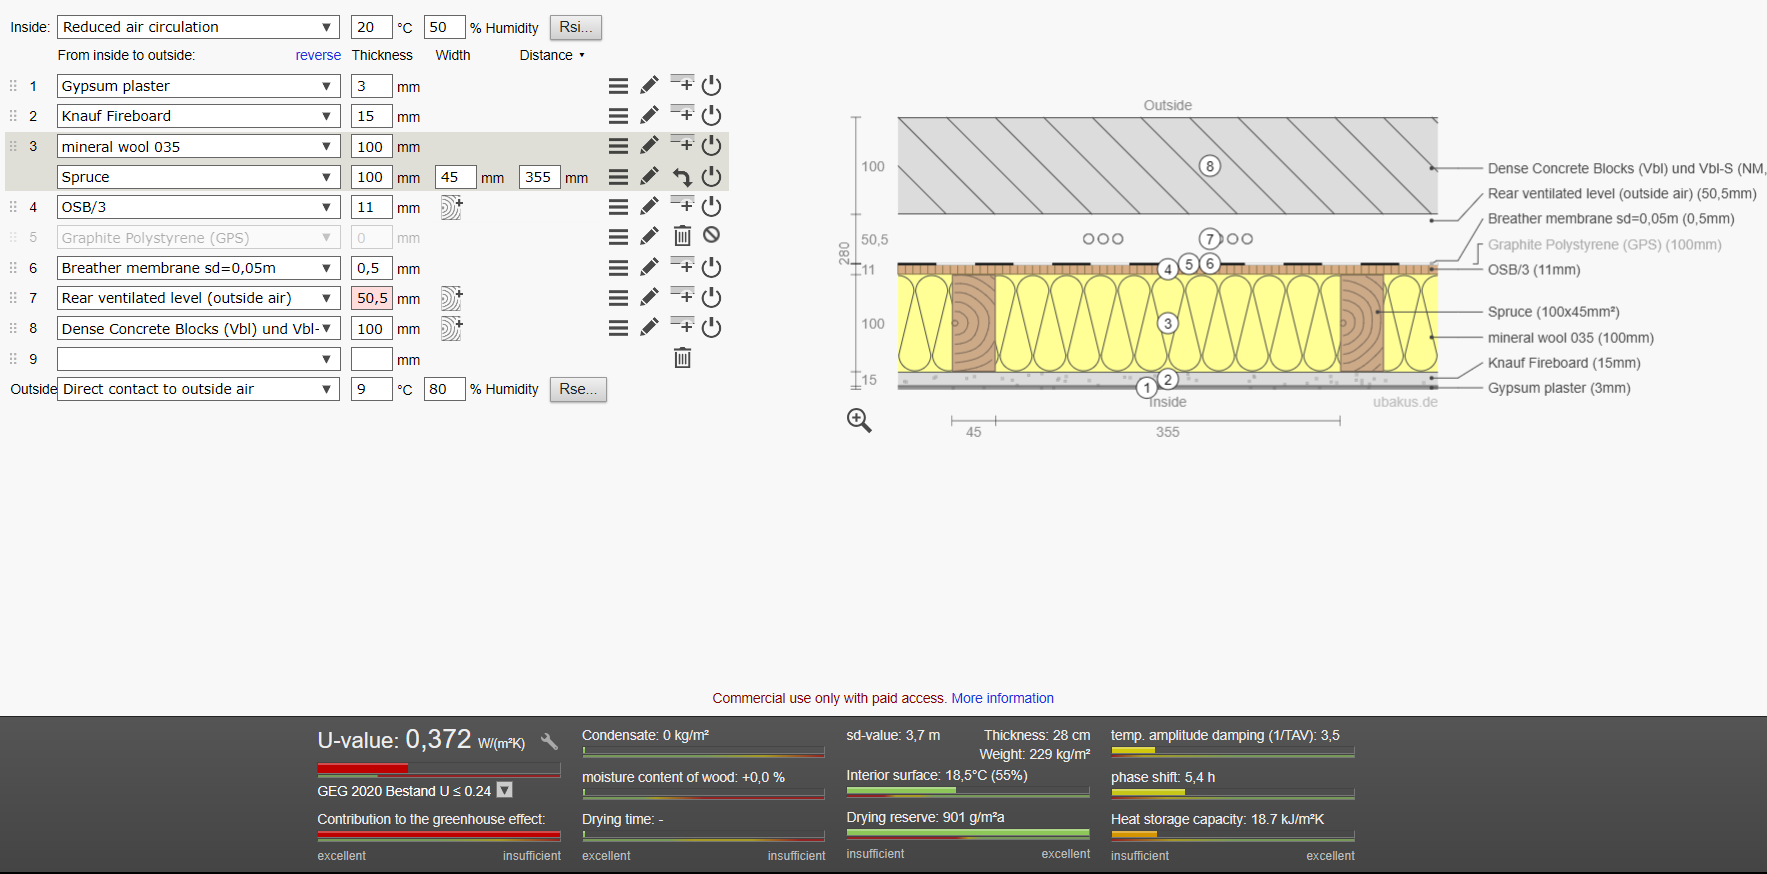Expand the Direct contact to outside air dropdown
1767x874 pixels.
[x=198, y=389]
